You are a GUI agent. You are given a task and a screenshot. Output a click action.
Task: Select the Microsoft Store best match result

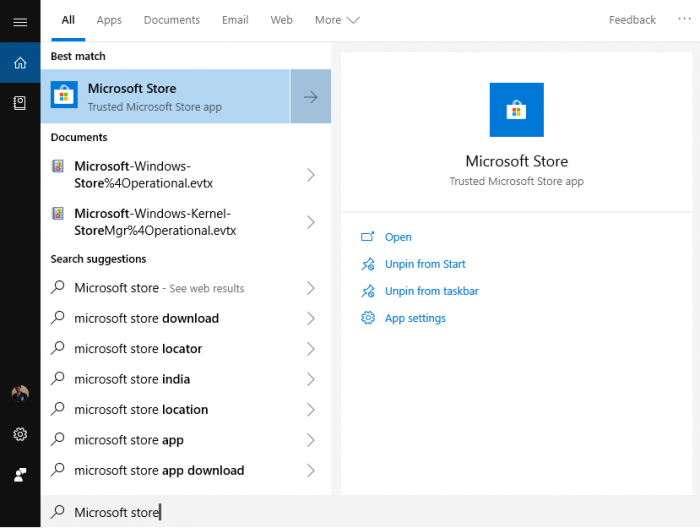click(165, 96)
